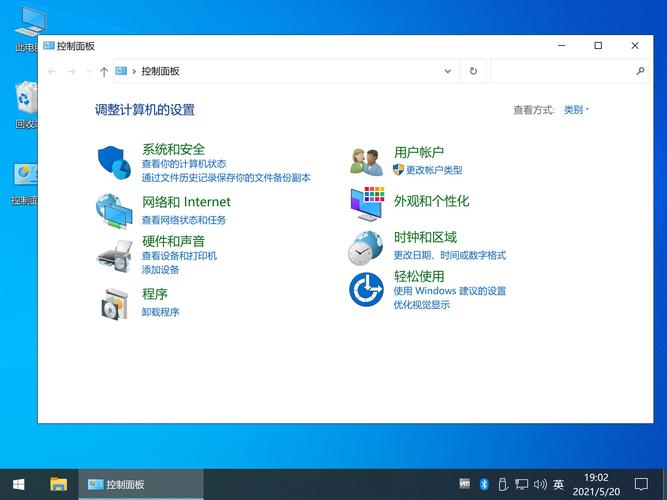
Task: Open the recent locations dropdown arrow
Action: [x=88, y=71]
